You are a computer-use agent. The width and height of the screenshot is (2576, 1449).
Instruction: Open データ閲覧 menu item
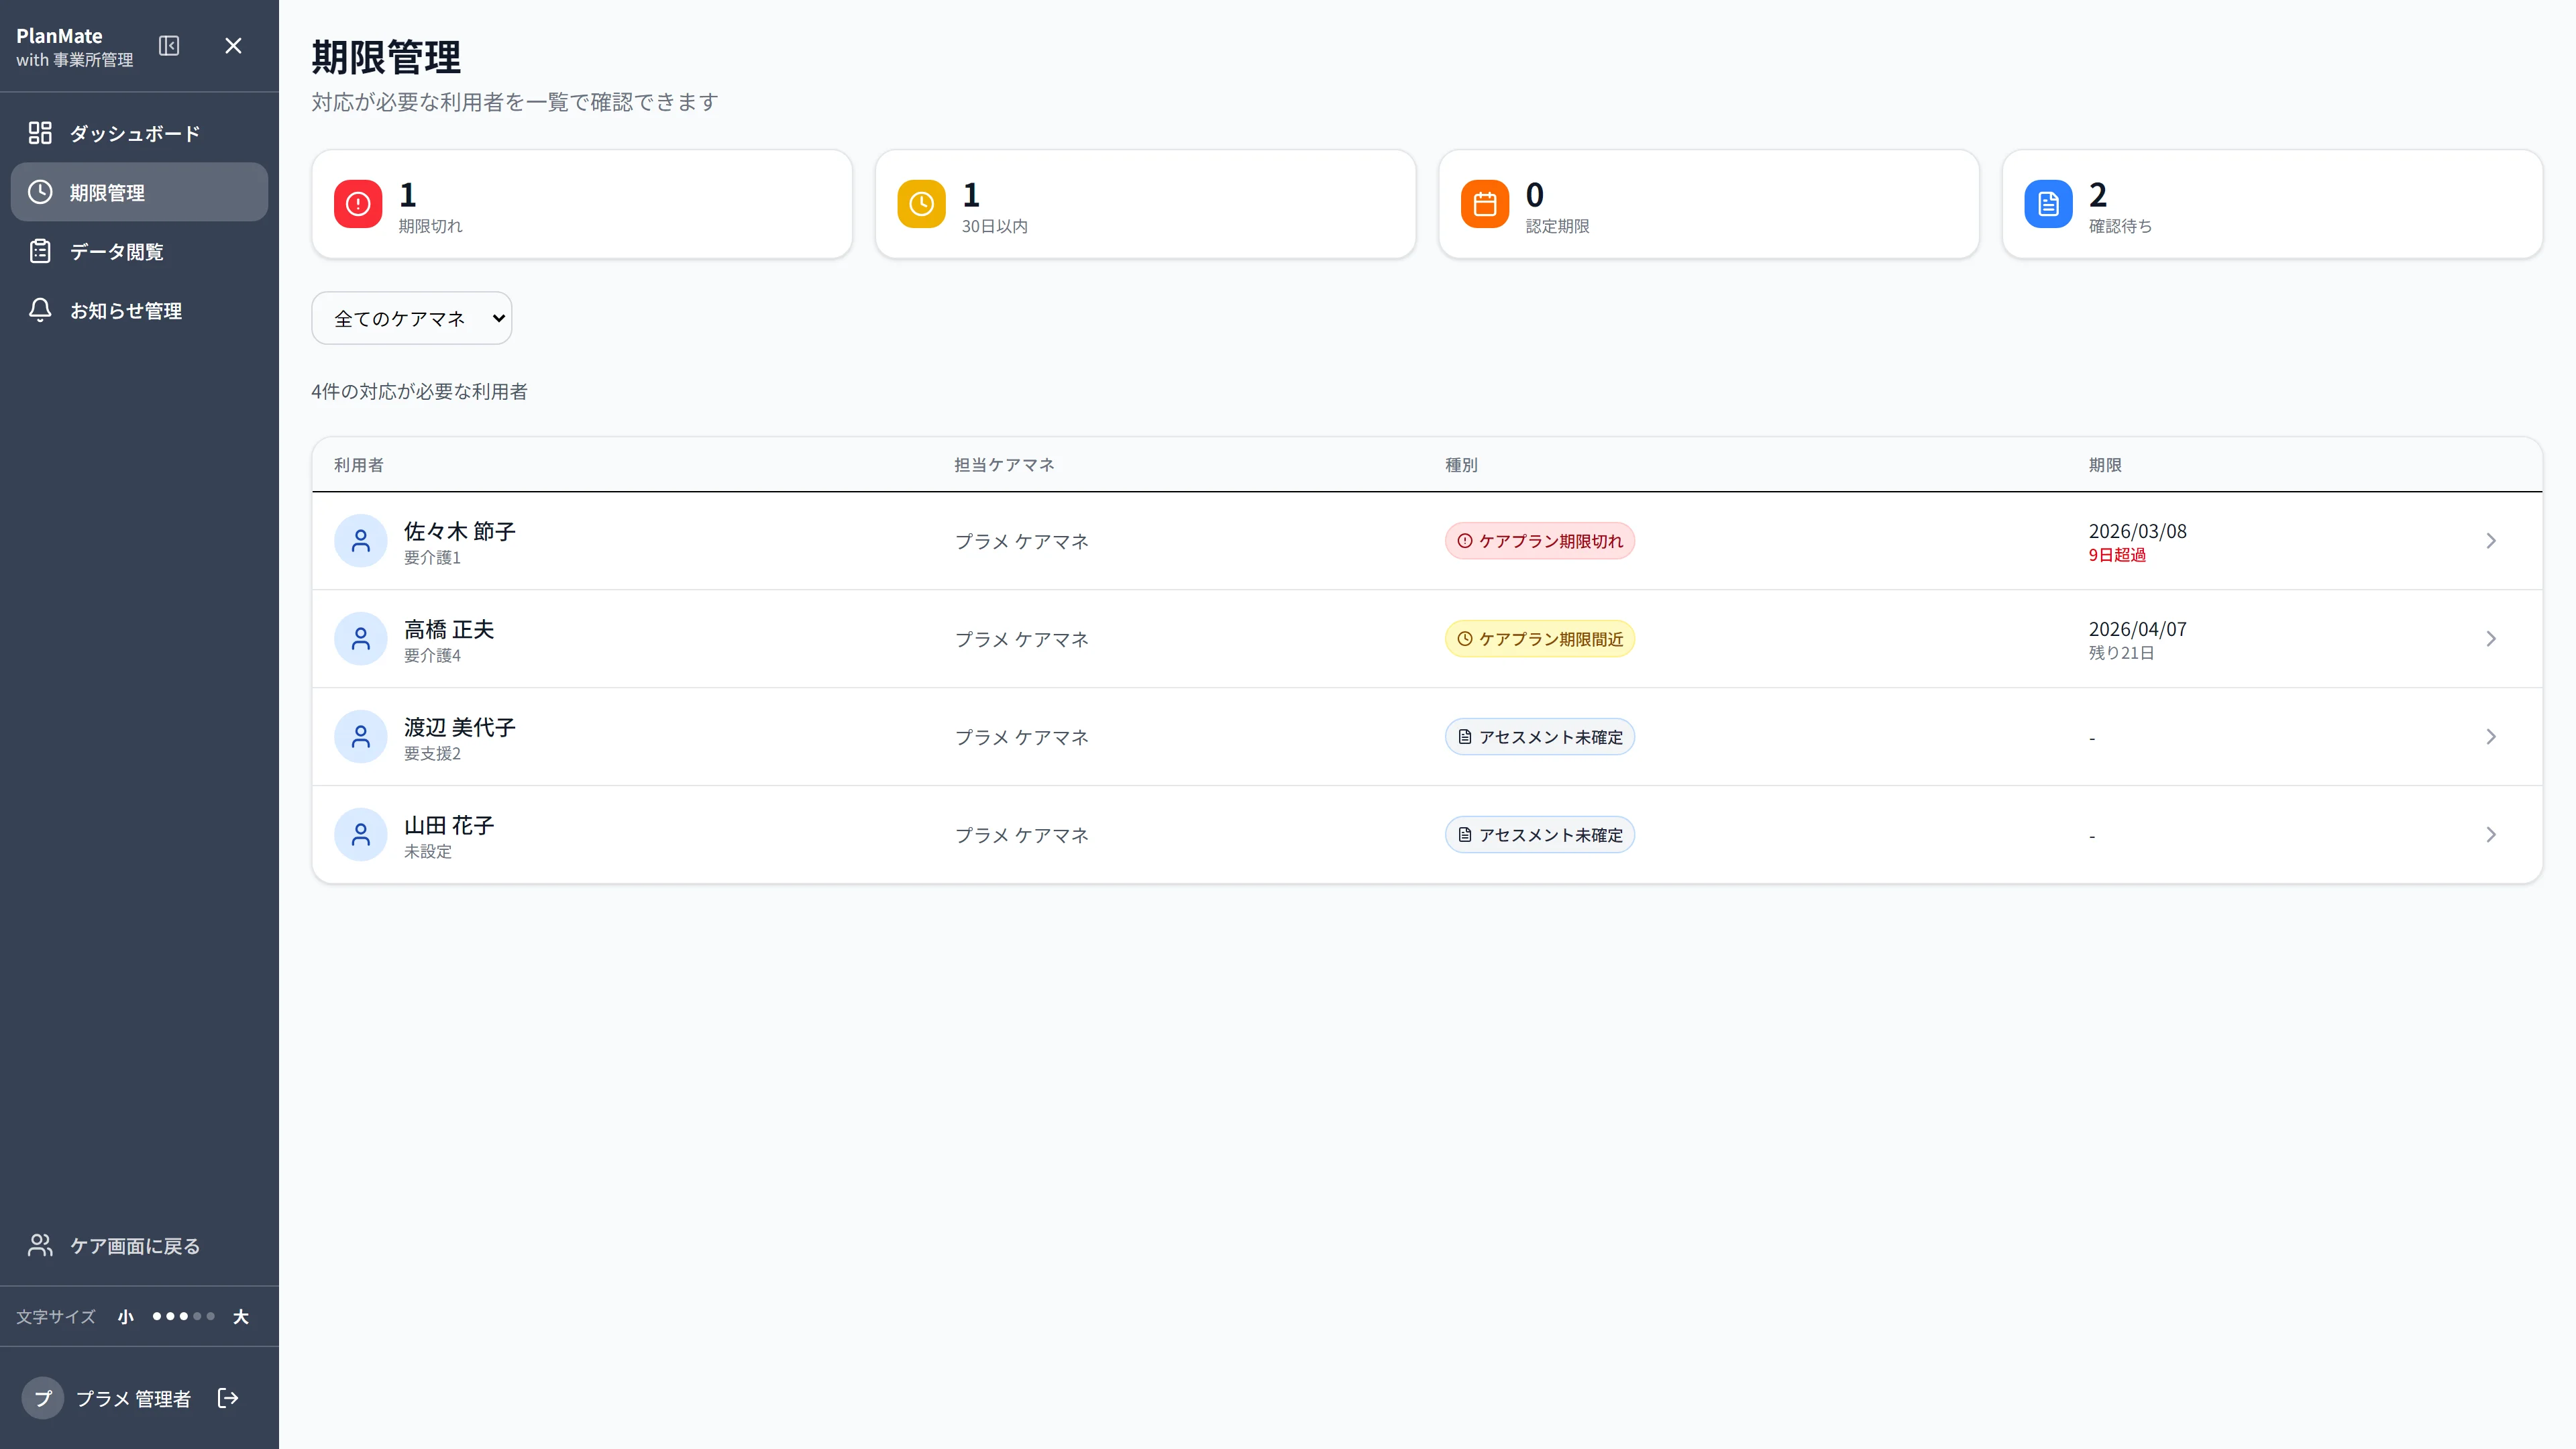coord(139,251)
